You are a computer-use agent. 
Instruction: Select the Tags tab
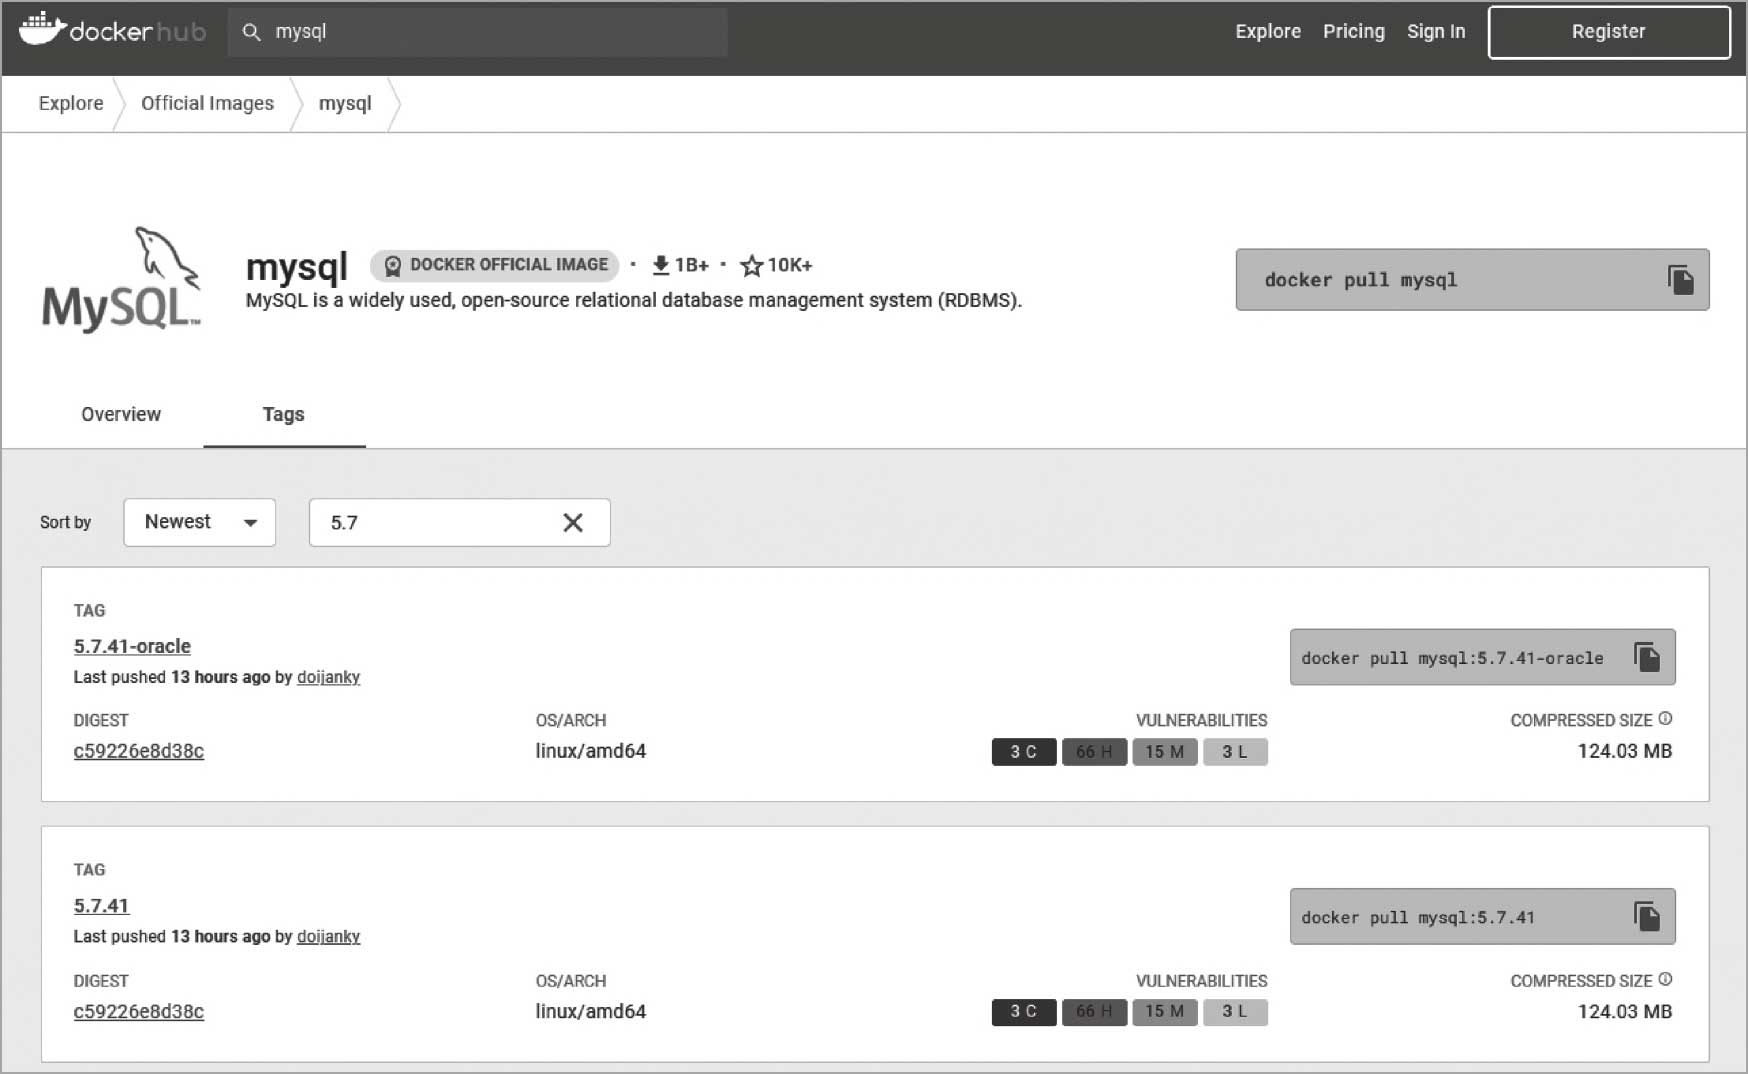284,414
